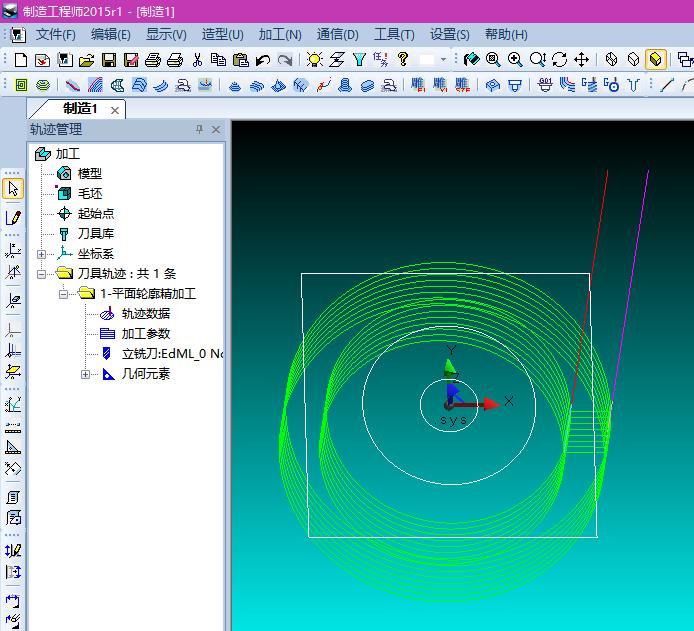Switch to the 制造1 document tab

pos(79,108)
